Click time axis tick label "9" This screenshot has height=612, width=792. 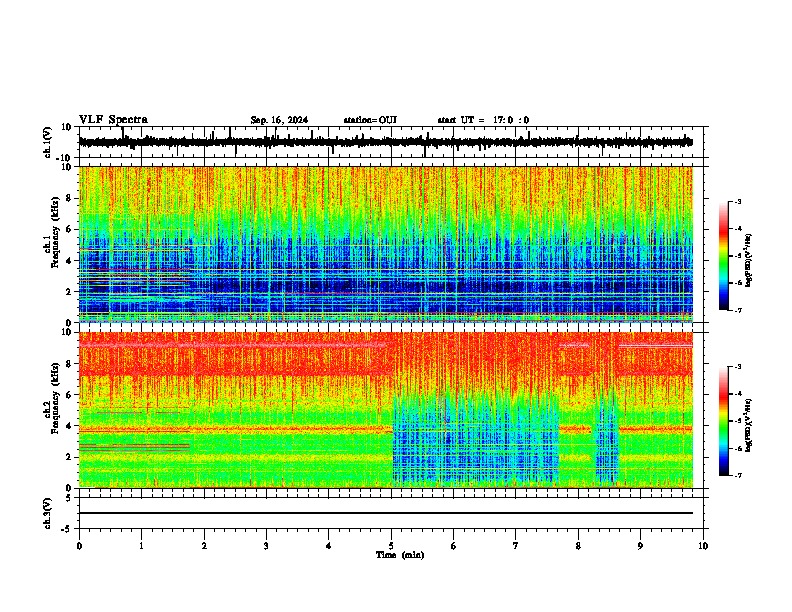[640, 546]
